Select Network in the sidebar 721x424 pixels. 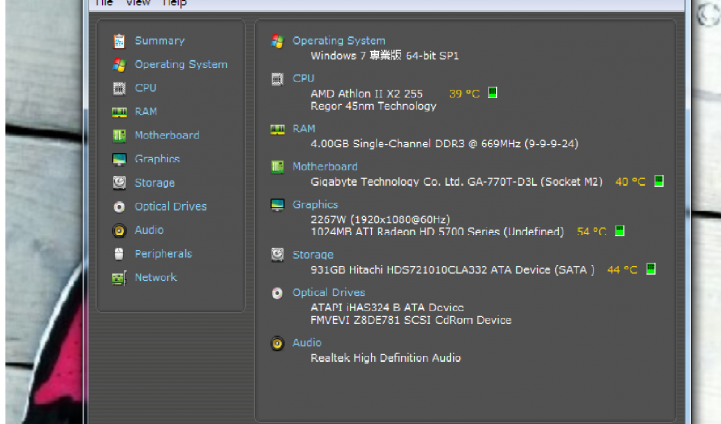coord(155,278)
